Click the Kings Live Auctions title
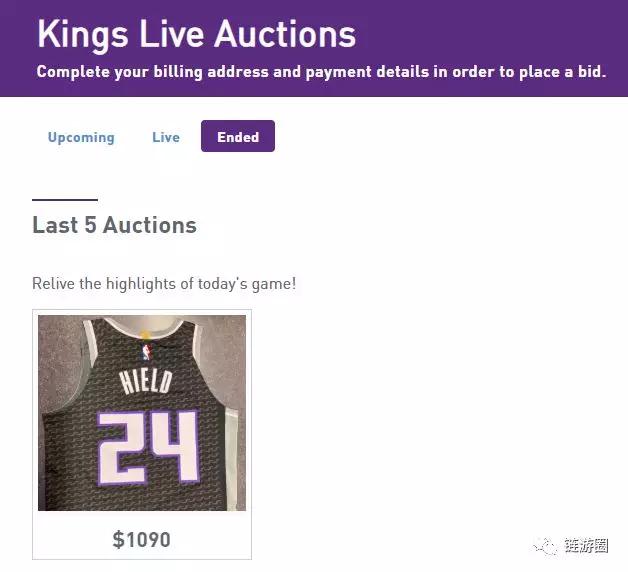628x572 pixels. (196, 34)
